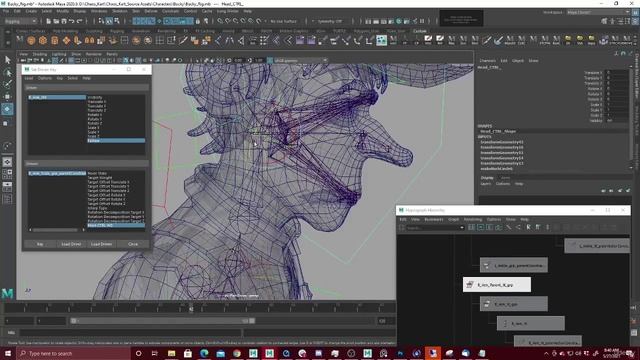The width and height of the screenshot is (640, 360).
Task: Open Channel Box Channels menu
Action: (487, 60)
